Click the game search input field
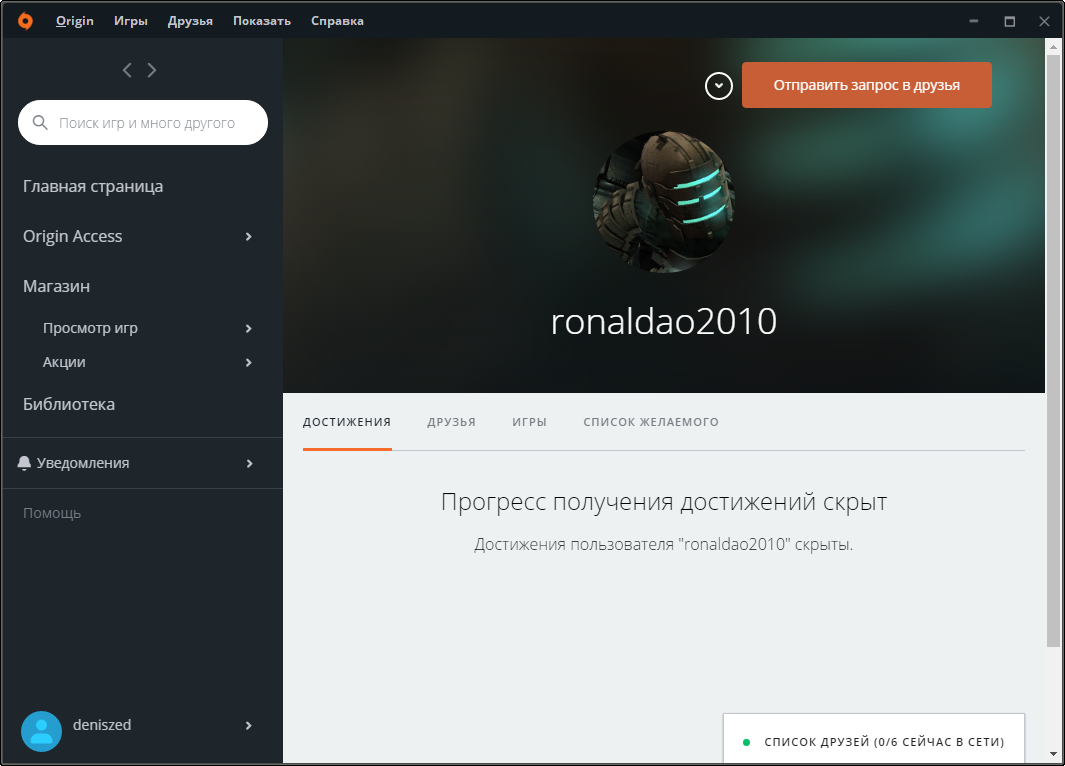The image size is (1065, 766). 155,123
